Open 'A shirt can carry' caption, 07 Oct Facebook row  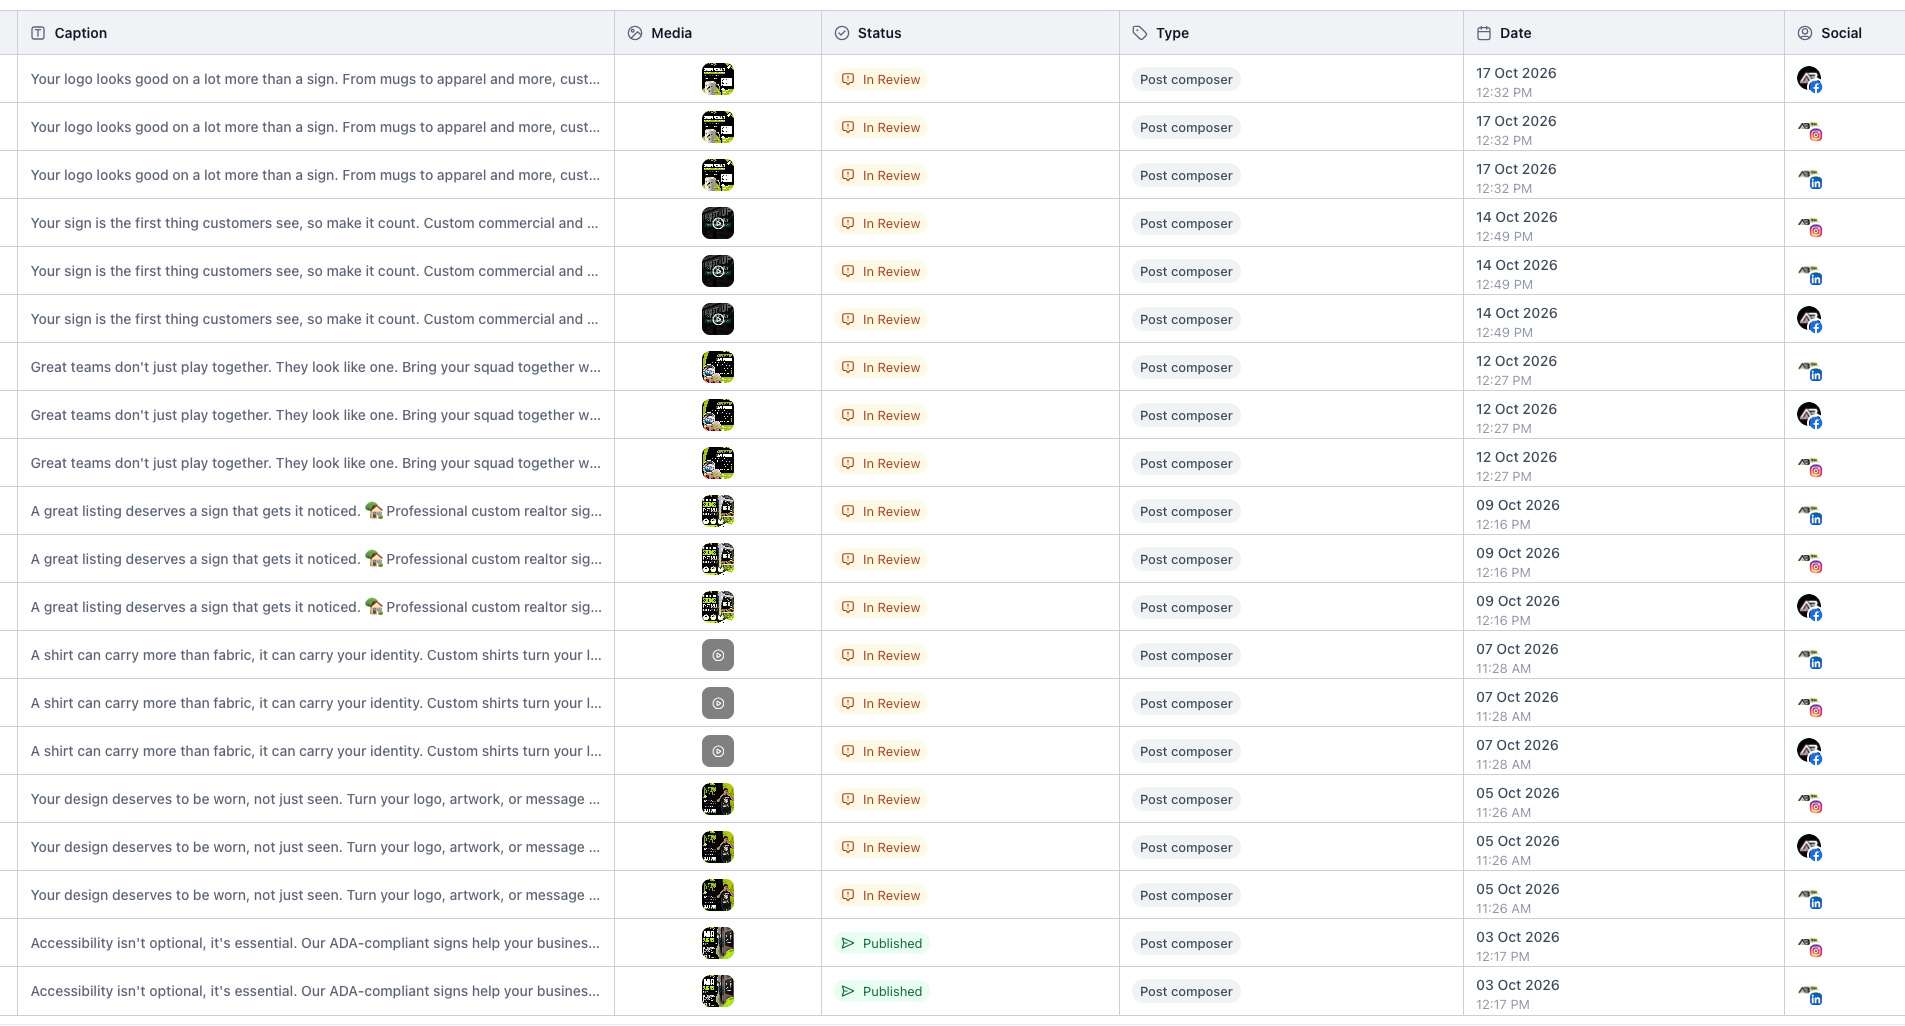click(316, 751)
